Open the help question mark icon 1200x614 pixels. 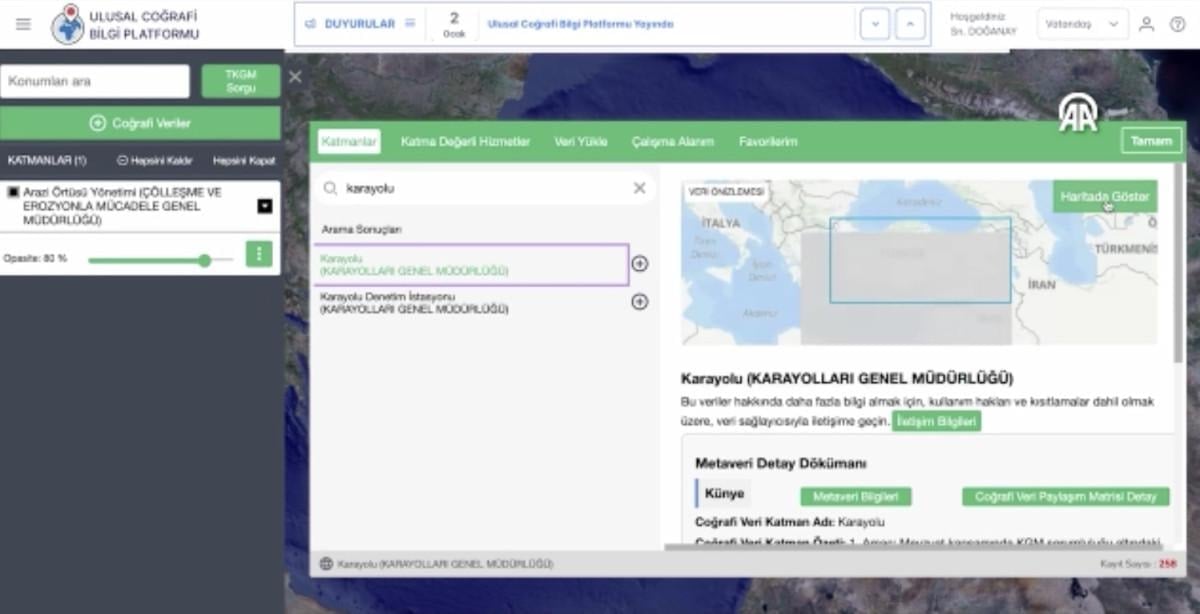pyautogui.click(x=1177, y=24)
